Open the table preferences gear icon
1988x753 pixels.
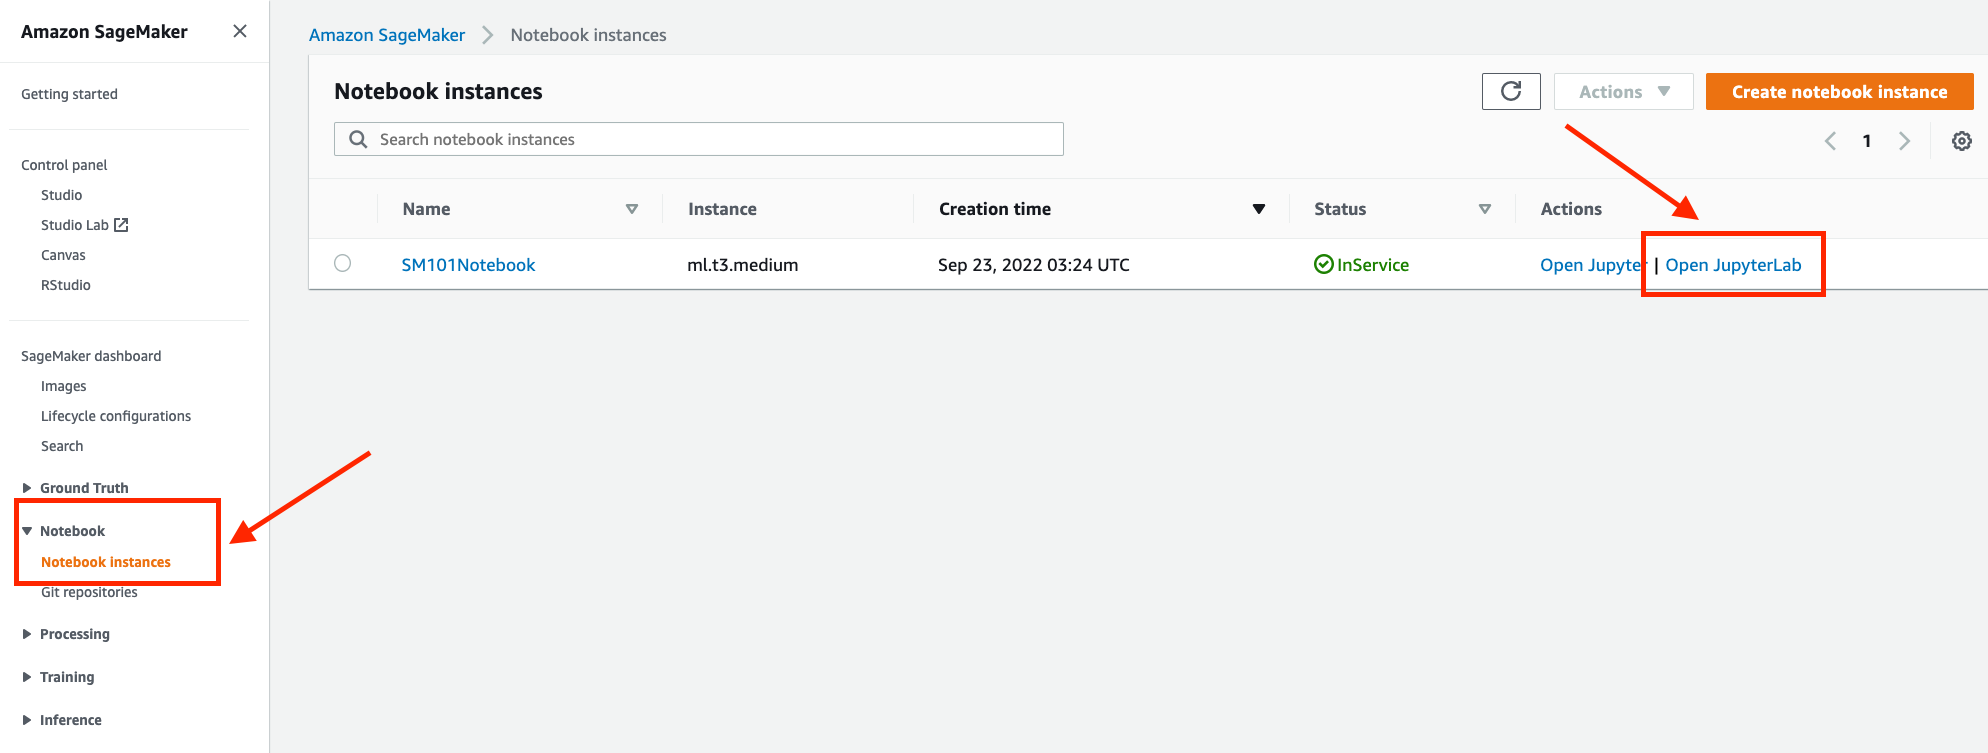click(1962, 141)
